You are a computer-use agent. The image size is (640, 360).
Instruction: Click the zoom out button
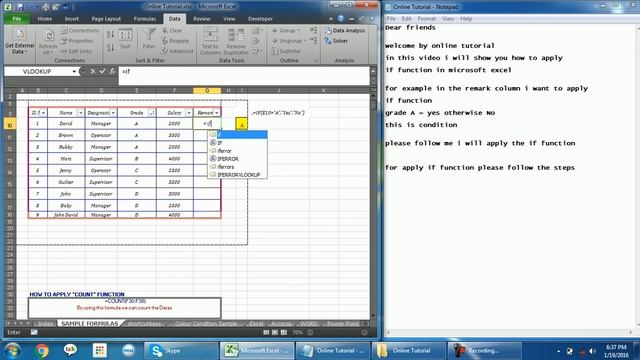(x=310, y=333)
